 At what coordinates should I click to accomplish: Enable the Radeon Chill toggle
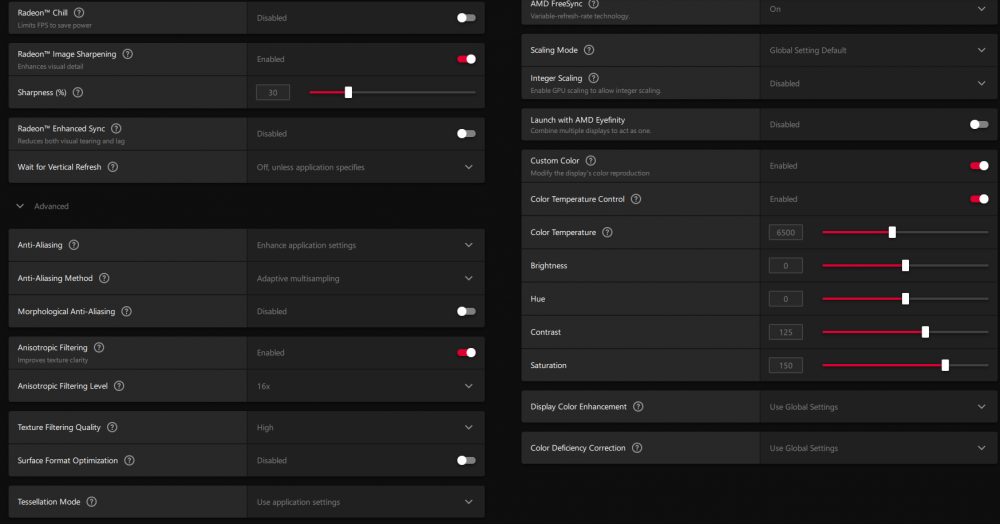tap(466, 17)
